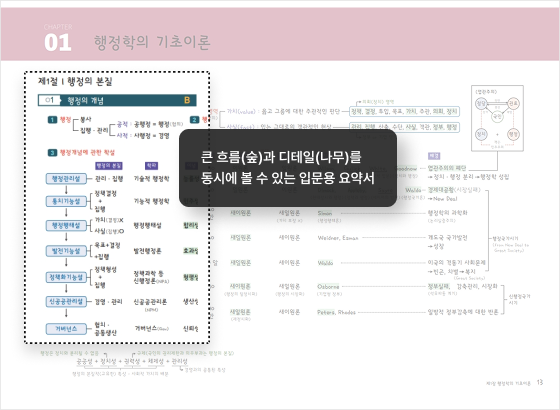560x410 pixels.
Task: Click the text '기능적 행정학'
Action: point(151,201)
